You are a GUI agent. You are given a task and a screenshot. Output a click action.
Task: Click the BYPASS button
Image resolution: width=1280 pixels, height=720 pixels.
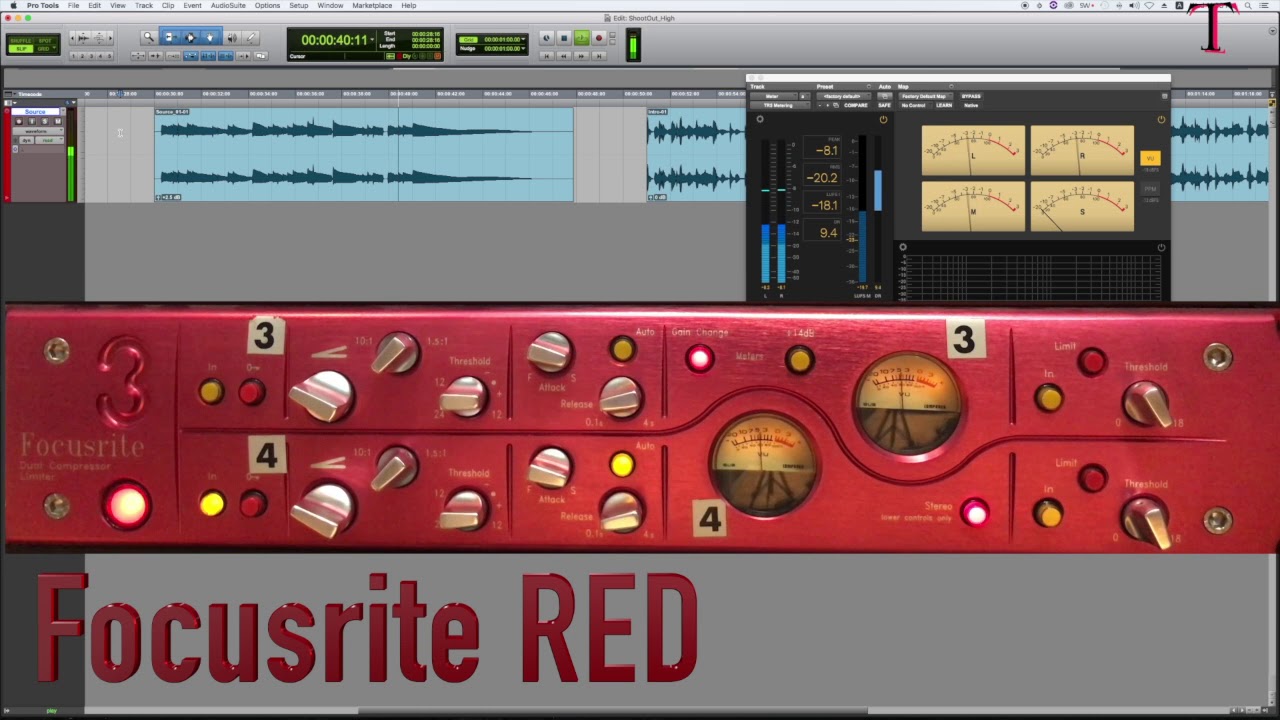coord(971,96)
